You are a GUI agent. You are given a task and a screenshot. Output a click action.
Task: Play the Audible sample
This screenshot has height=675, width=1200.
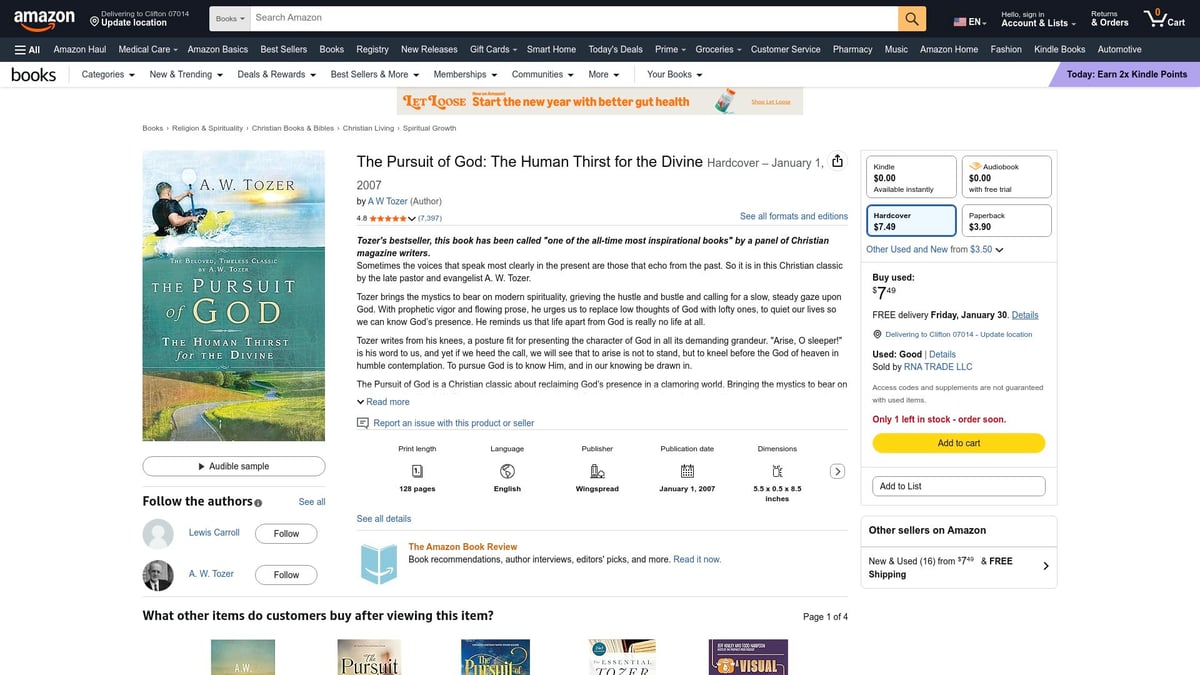(233, 466)
